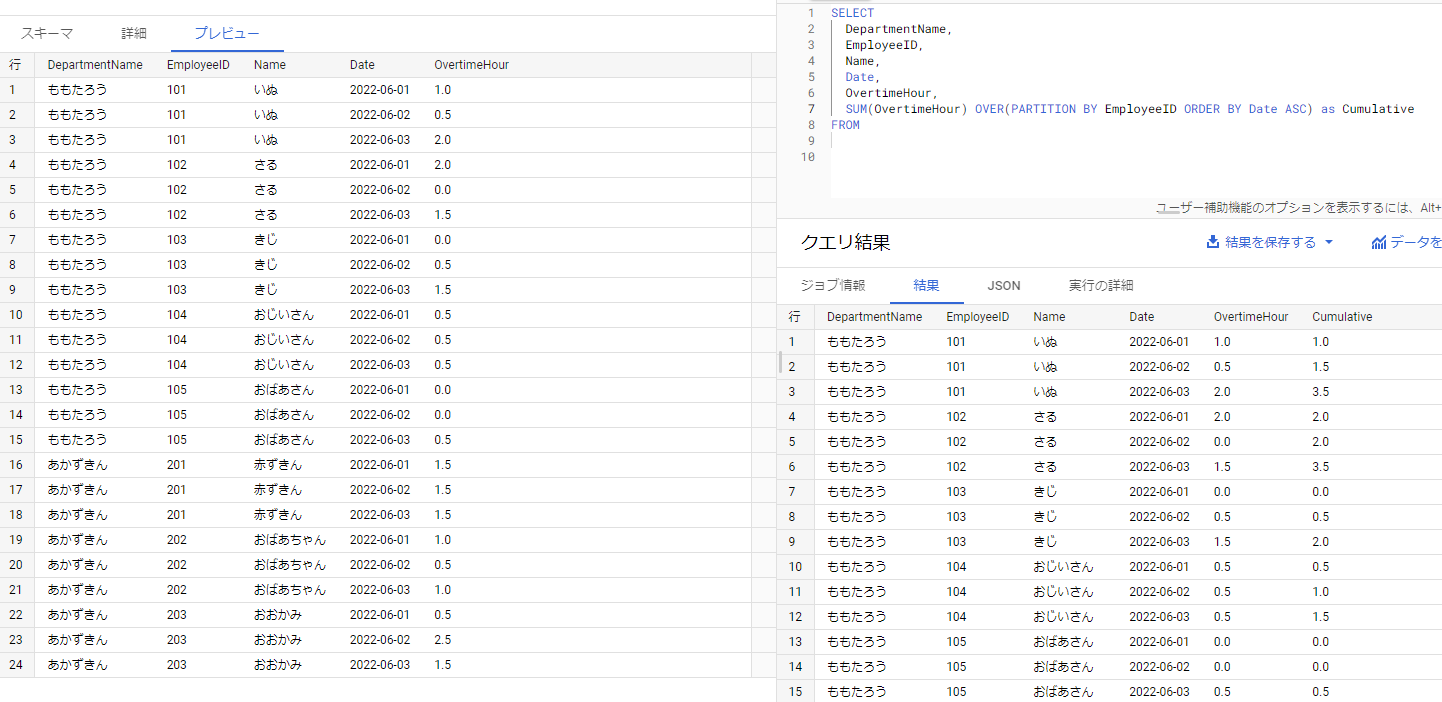Click the Date header in query results

coord(1141,317)
